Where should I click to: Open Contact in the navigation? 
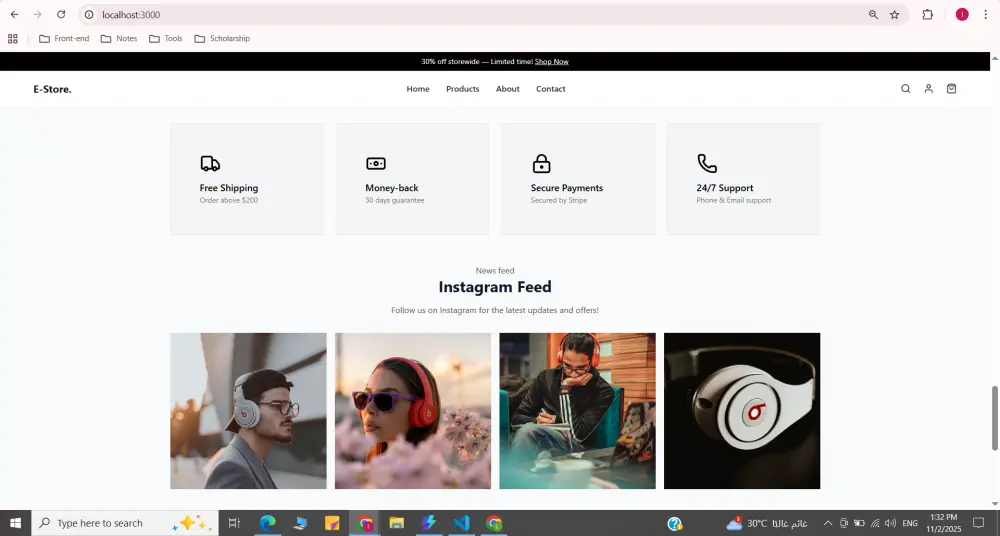[550, 89]
